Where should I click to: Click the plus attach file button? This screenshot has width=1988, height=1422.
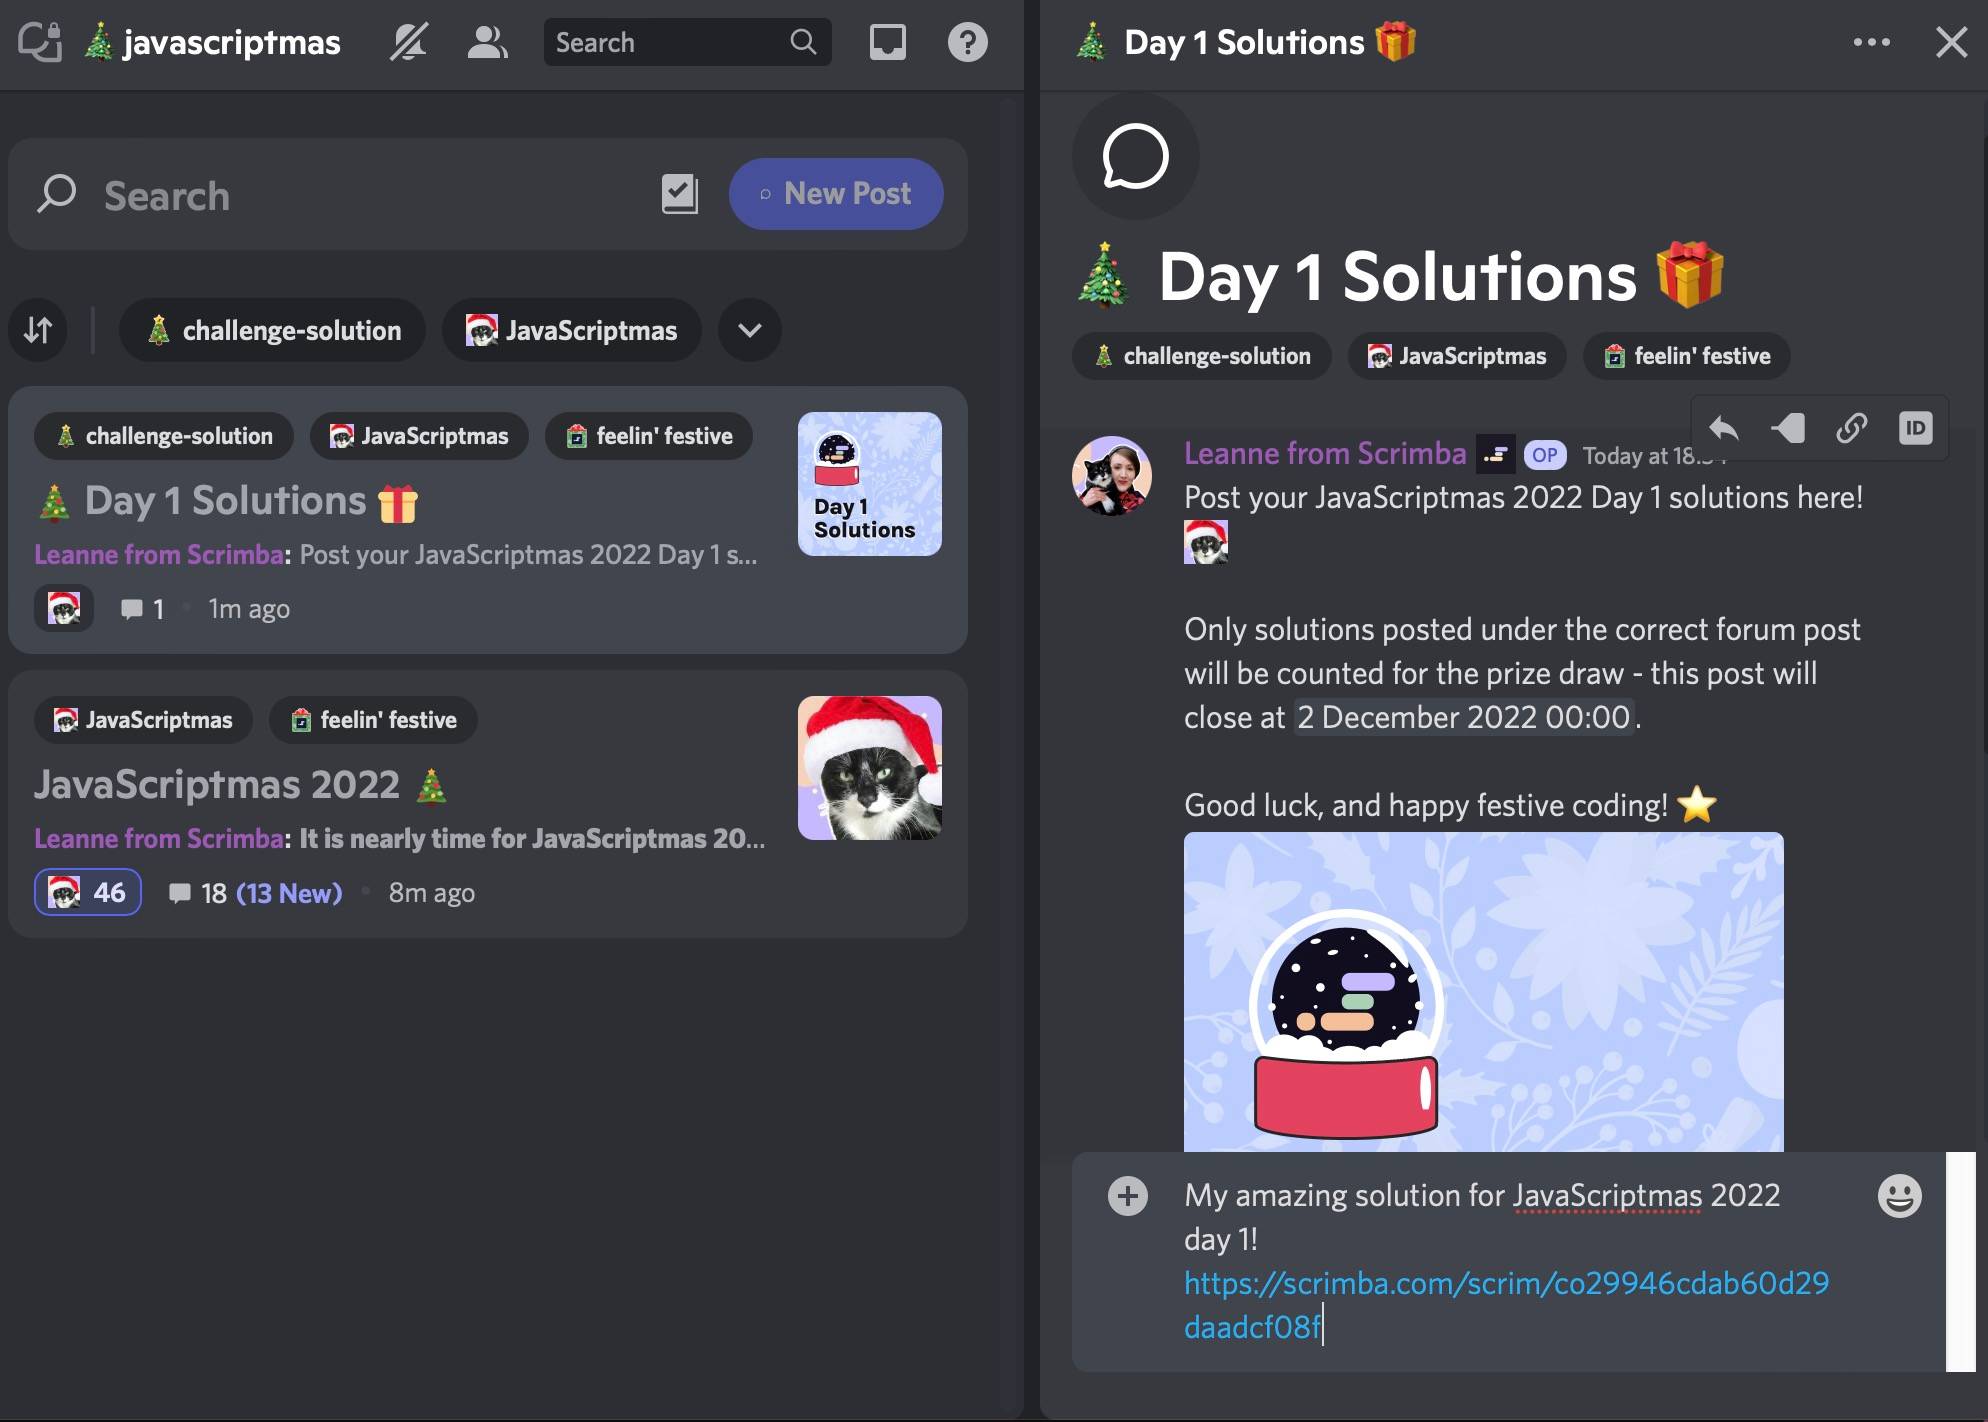(x=1128, y=1196)
